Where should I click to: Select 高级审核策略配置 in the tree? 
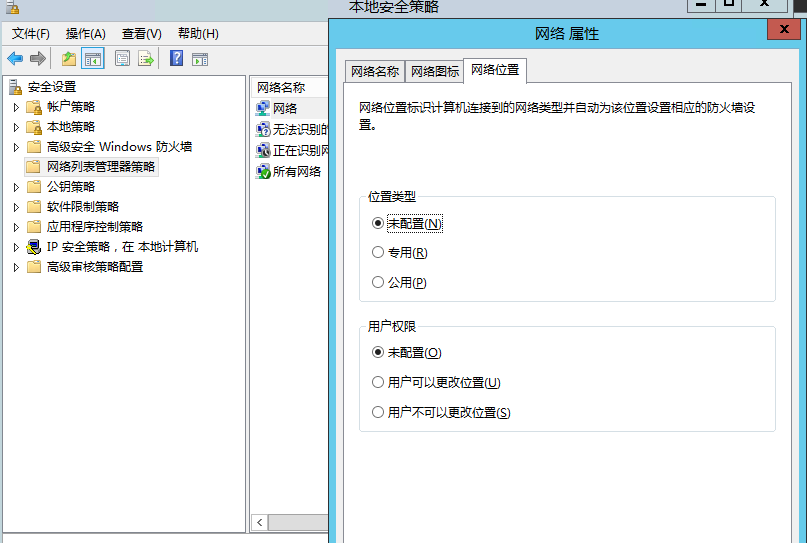point(95,267)
